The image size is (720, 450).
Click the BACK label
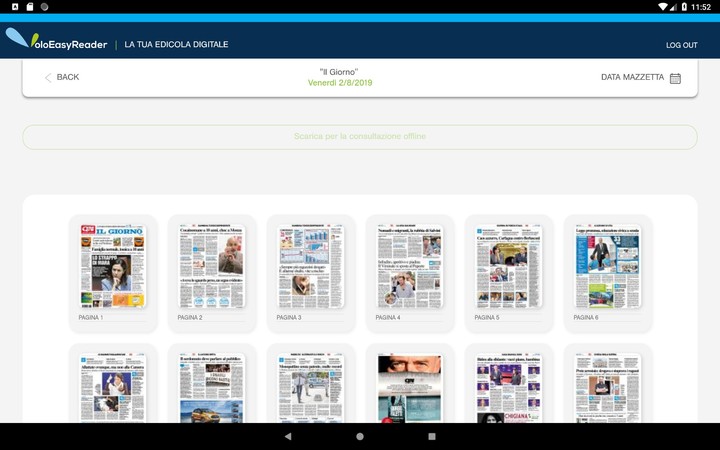point(68,77)
